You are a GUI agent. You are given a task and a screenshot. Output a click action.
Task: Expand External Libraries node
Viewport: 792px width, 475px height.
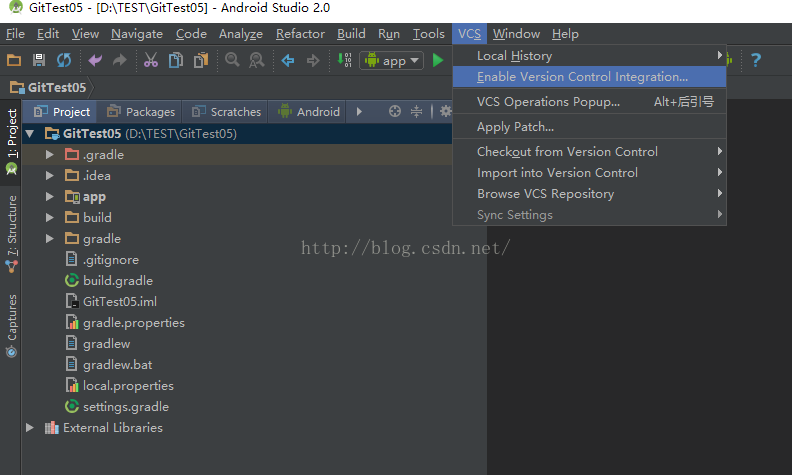(x=30, y=428)
